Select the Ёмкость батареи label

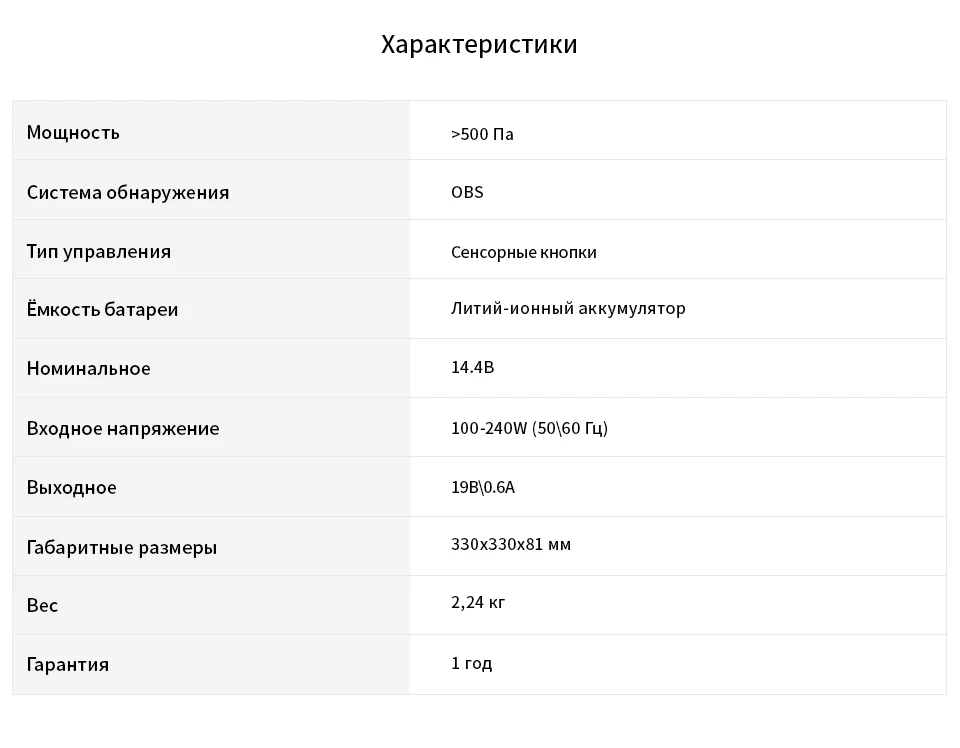point(102,309)
